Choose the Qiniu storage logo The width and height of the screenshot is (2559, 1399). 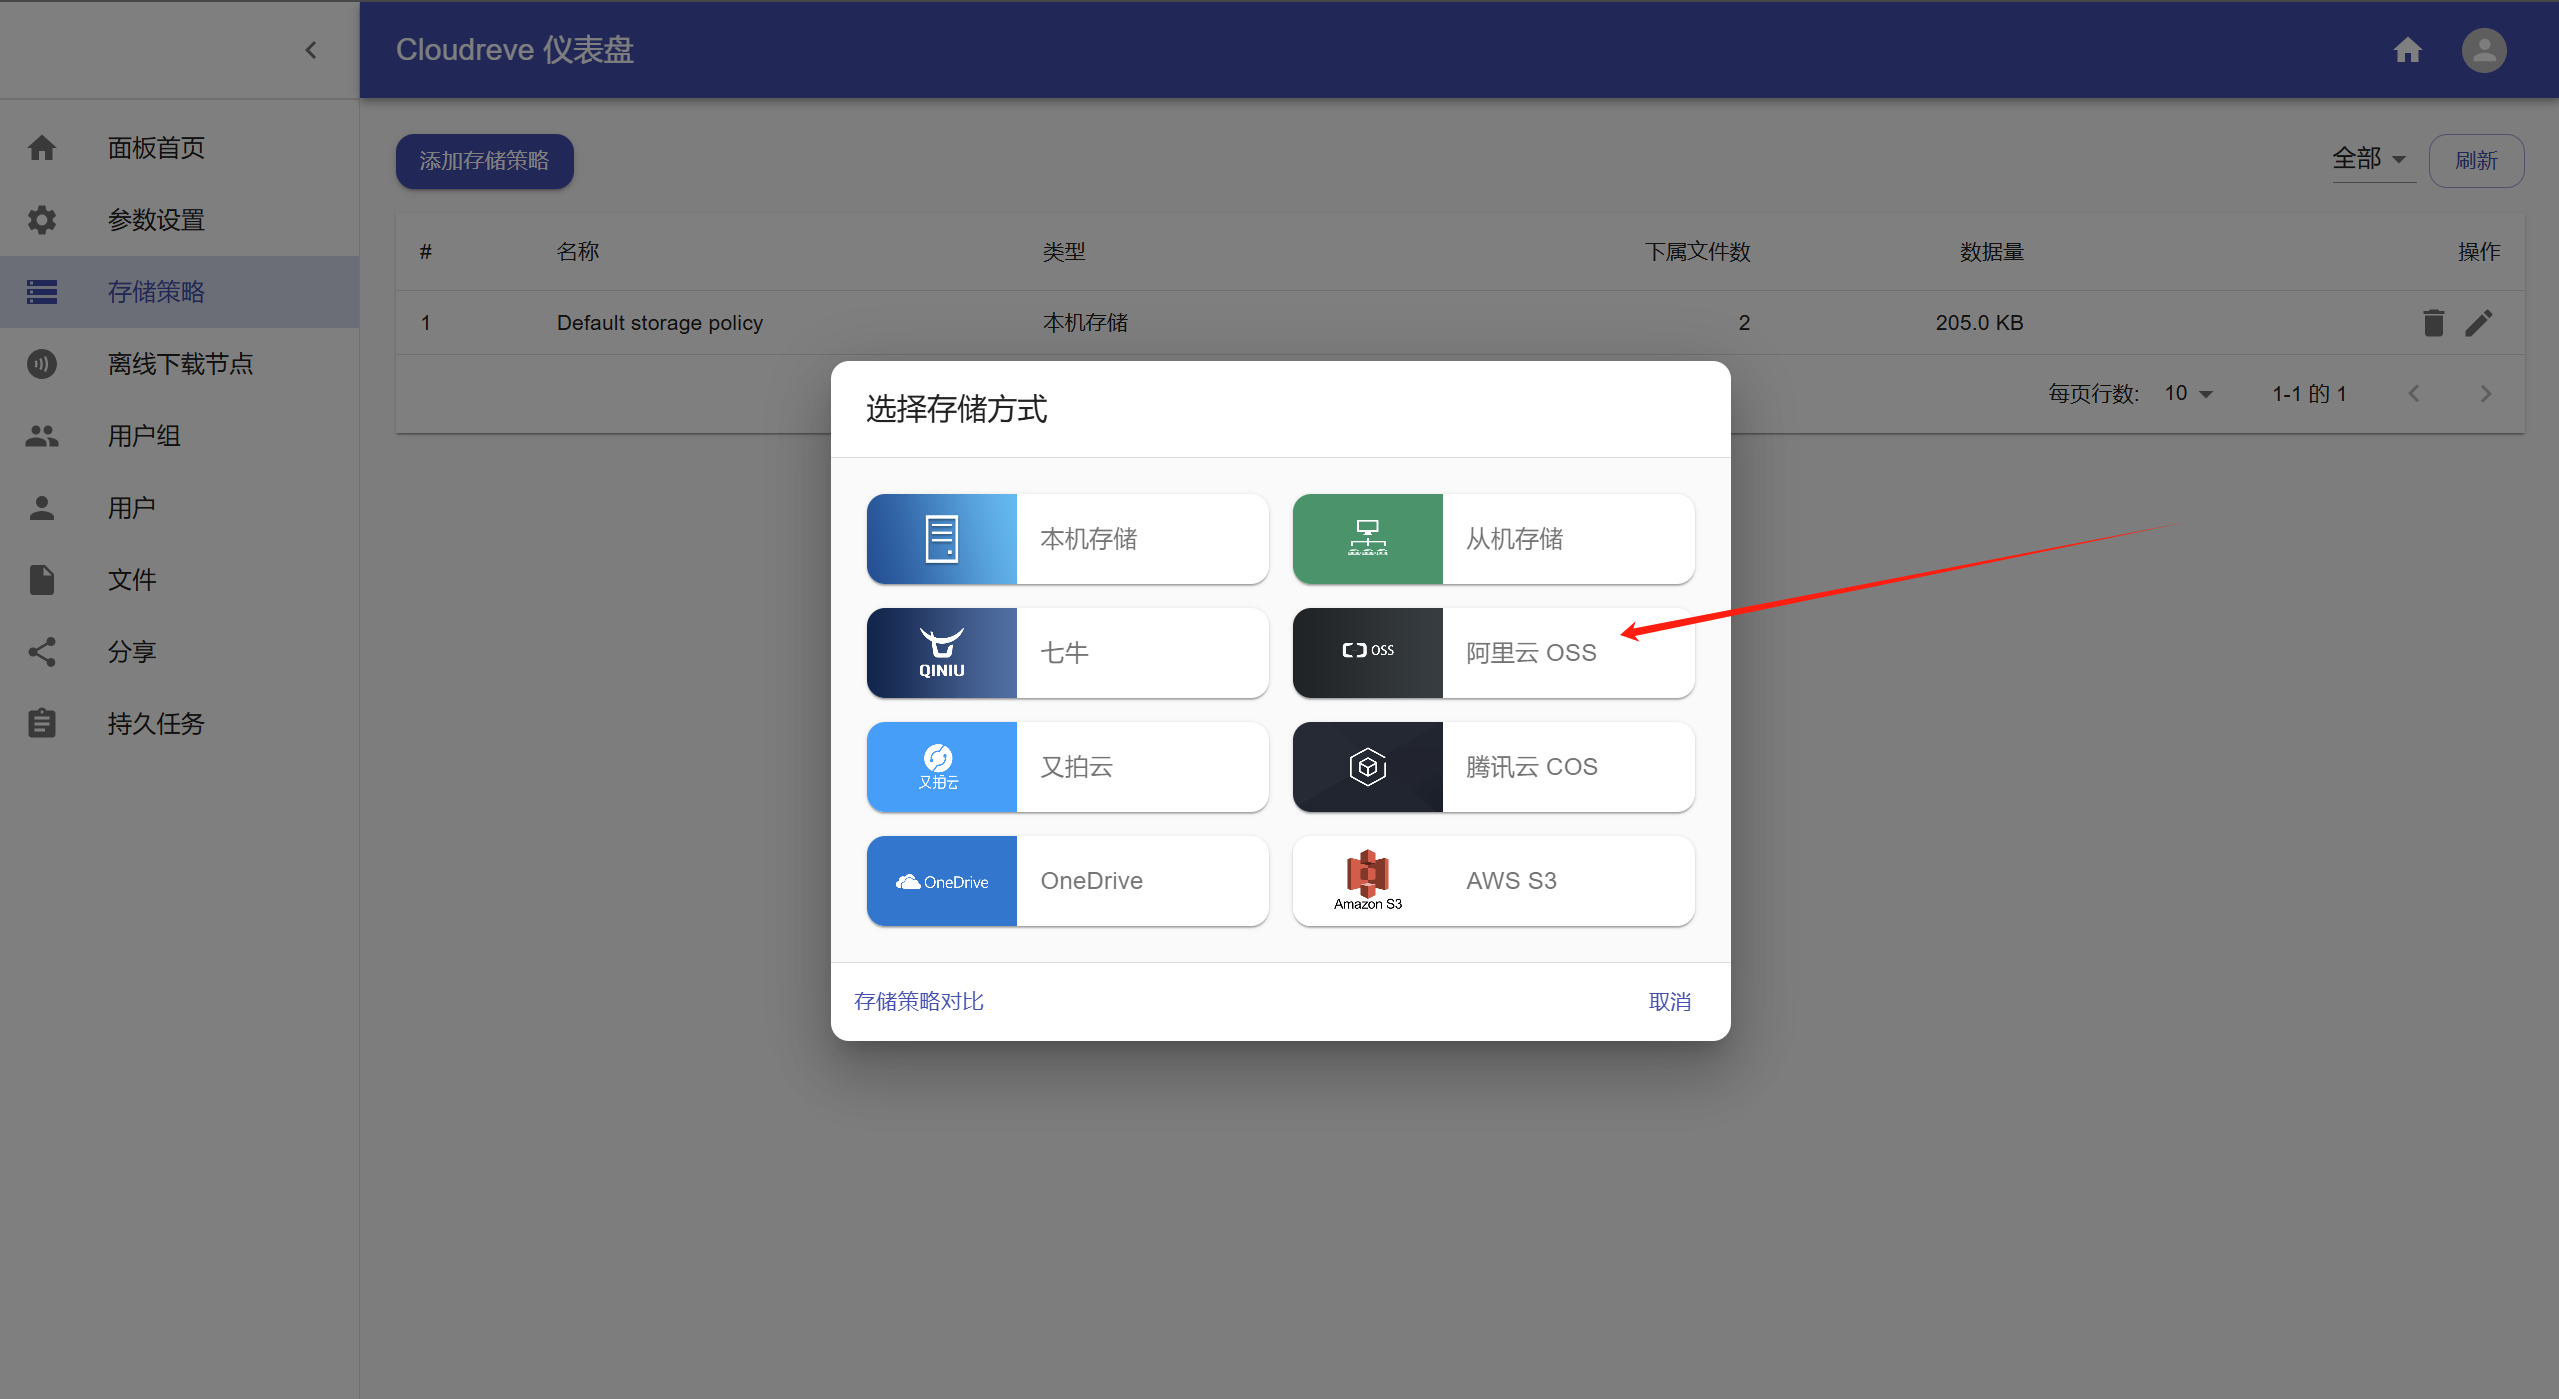pos(941,653)
